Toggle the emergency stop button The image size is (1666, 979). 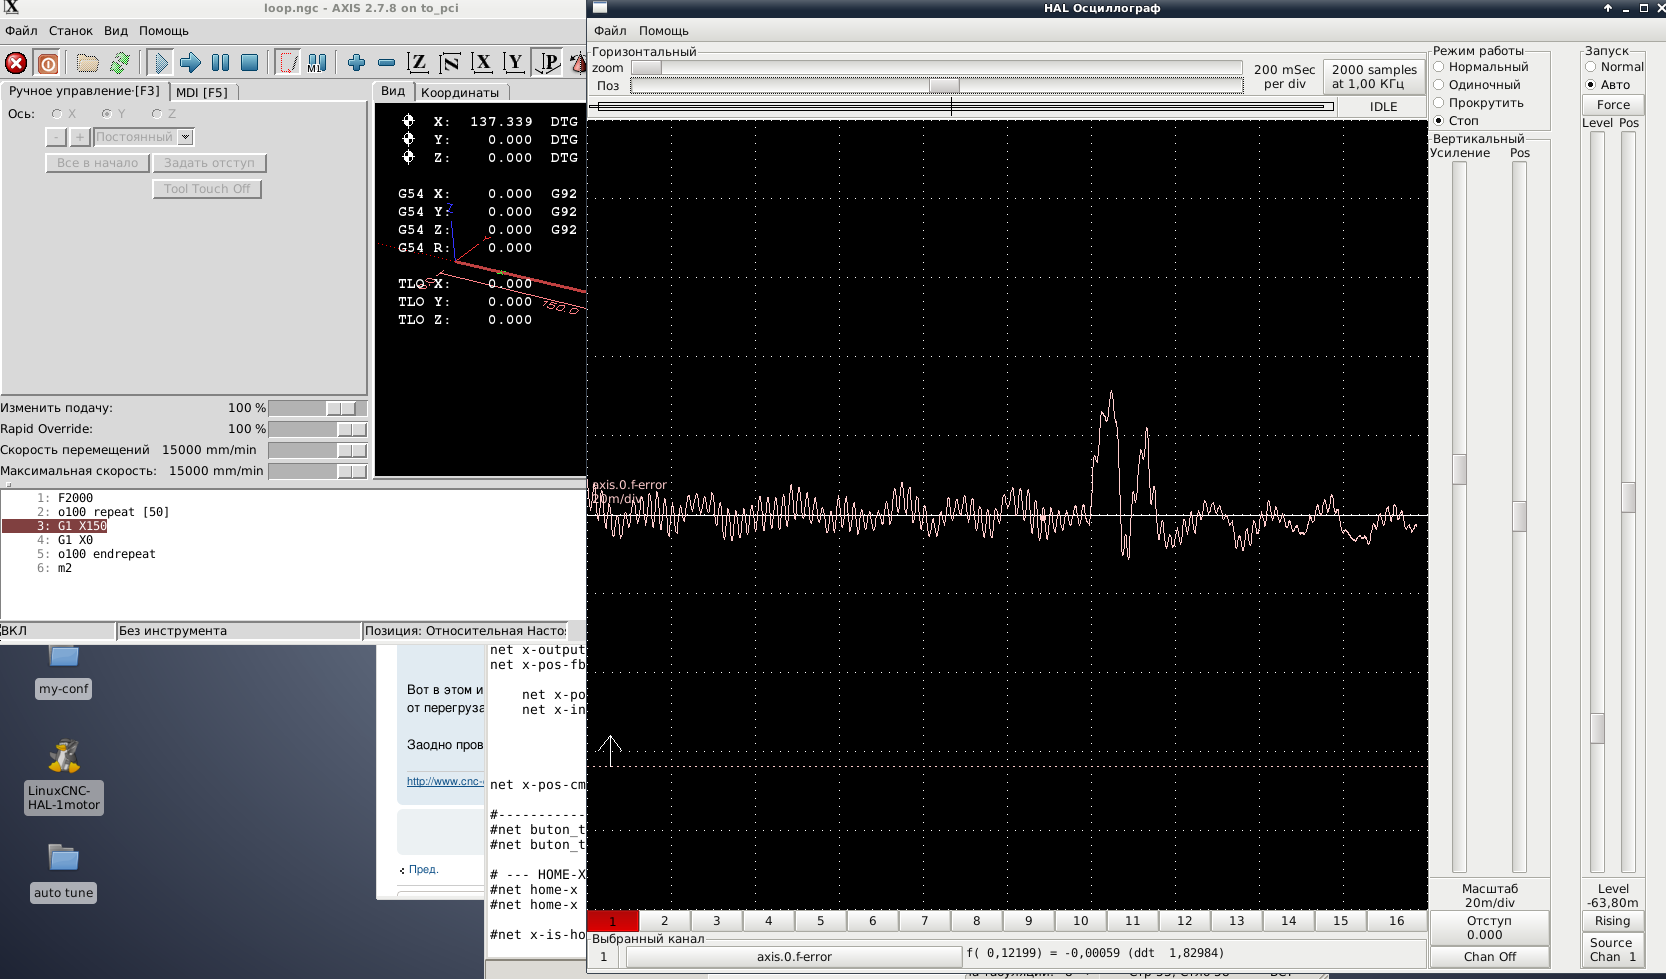point(16,63)
